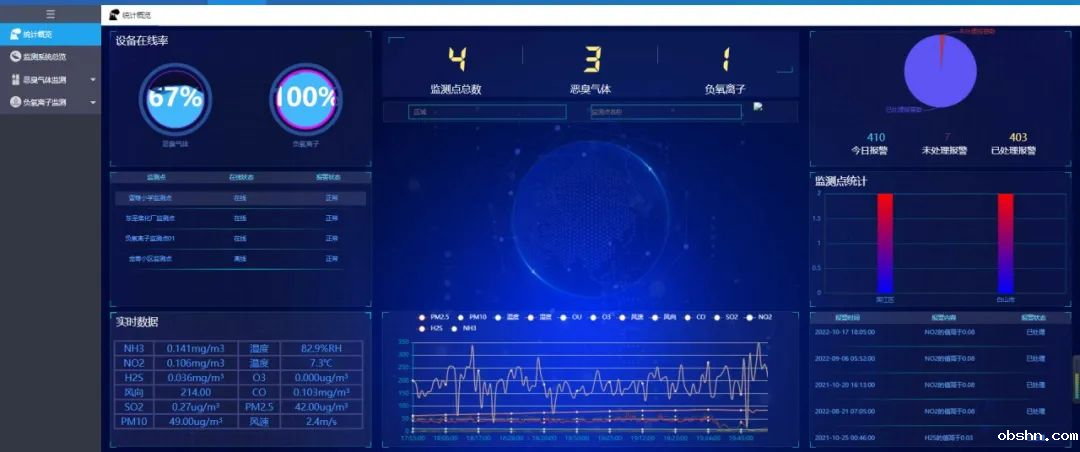The image size is (1080, 452).
Task: Expand the 负氧离子监测 submenu arrow
Action: click(x=93, y=102)
